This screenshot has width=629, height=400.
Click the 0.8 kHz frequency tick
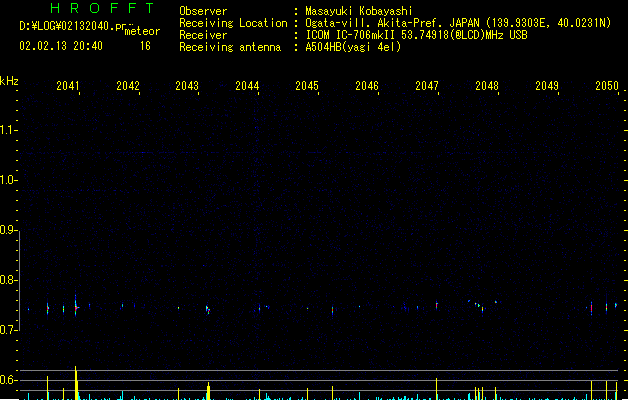(x=9, y=280)
